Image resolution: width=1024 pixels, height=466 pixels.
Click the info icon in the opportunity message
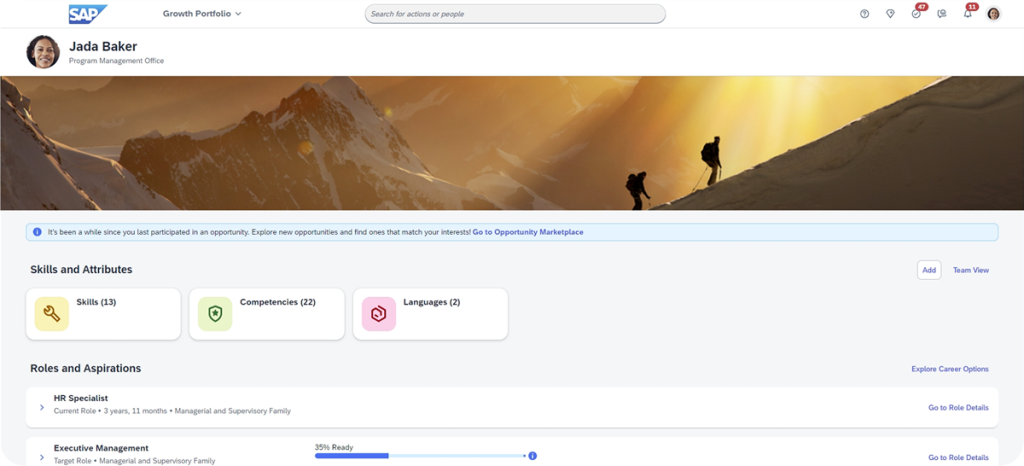pos(37,232)
